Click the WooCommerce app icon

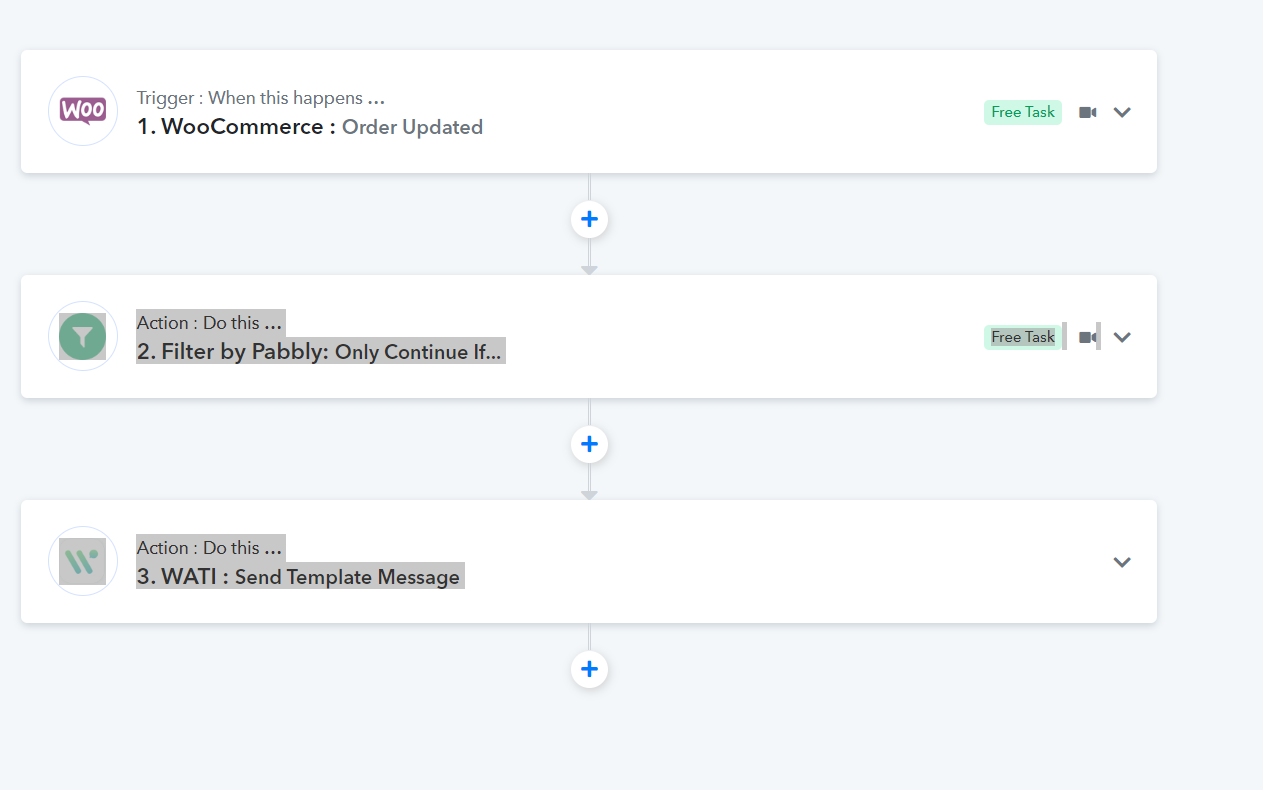pyautogui.click(x=83, y=111)
